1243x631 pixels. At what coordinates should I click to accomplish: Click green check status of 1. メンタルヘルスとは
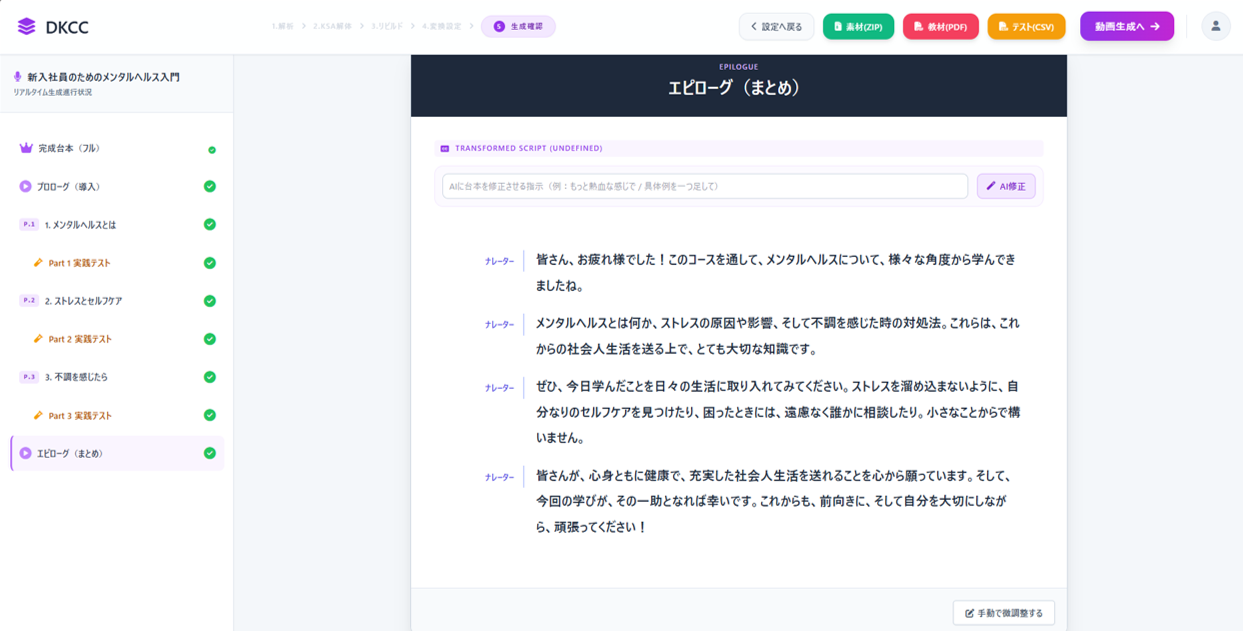click(210, 224)
